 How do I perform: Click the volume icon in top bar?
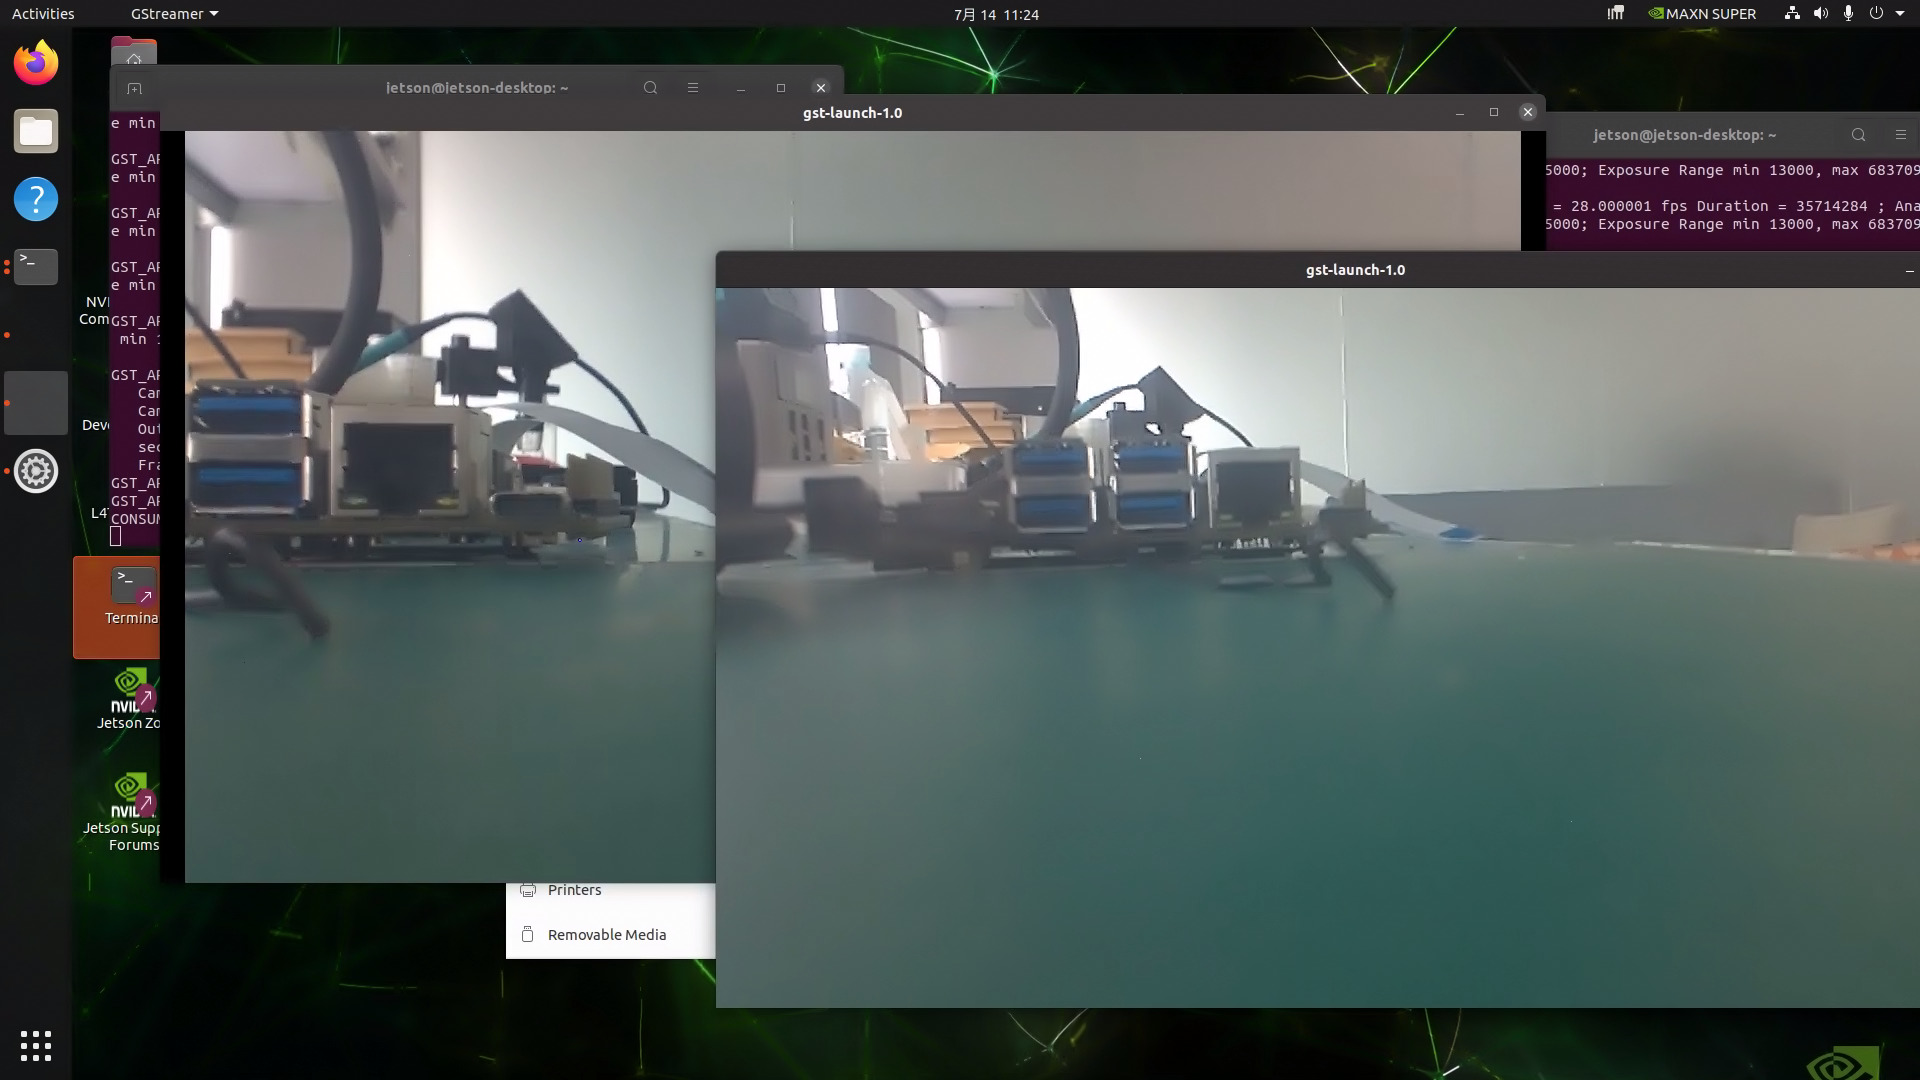1821,14
